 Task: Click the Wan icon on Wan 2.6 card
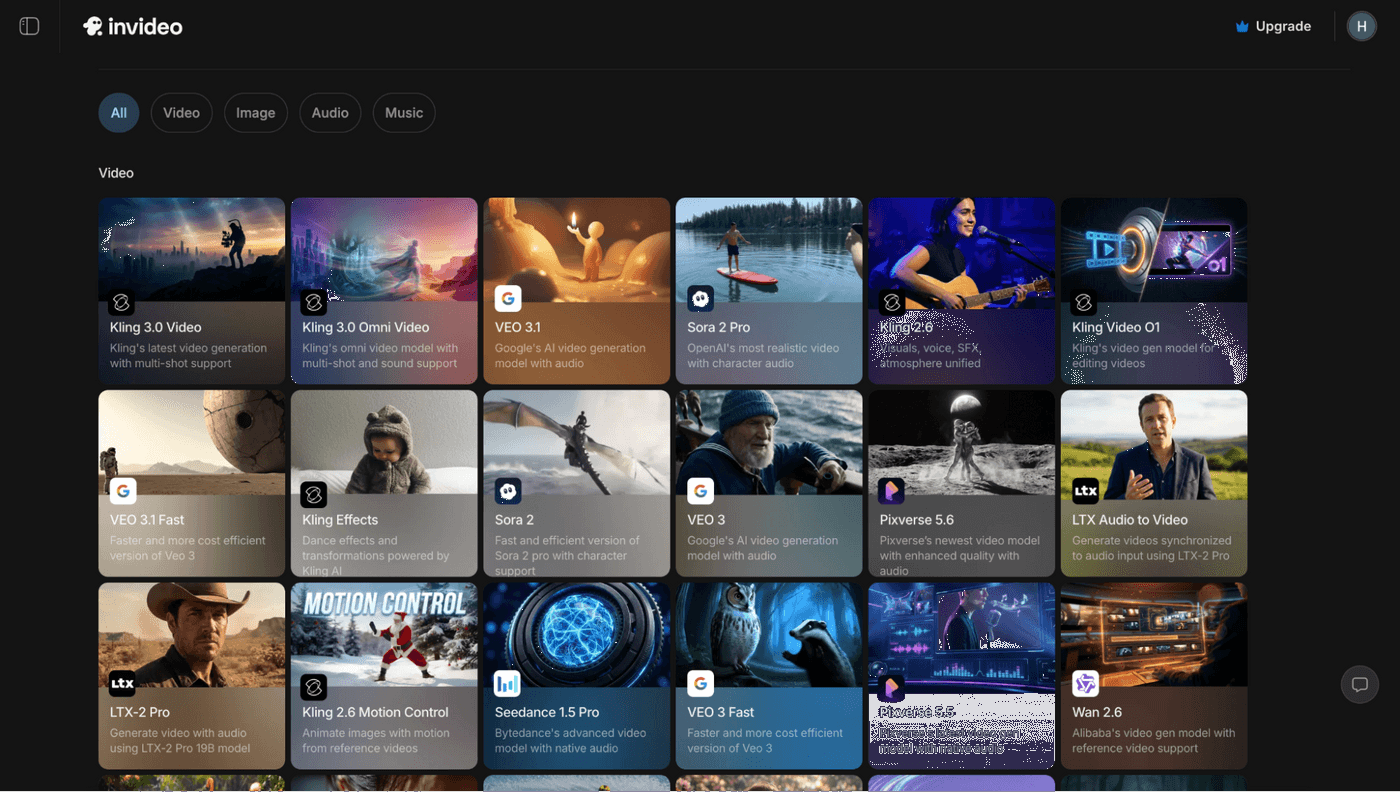pos(1085,684)
